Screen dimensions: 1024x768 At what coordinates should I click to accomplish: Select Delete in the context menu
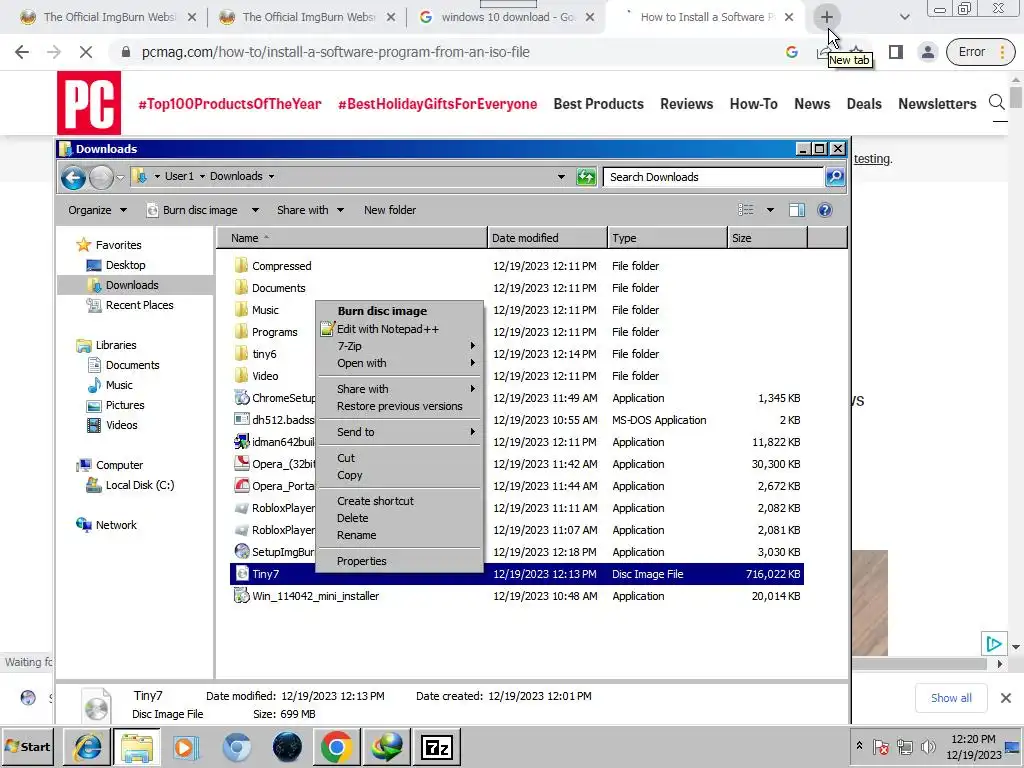pos(400,518)
